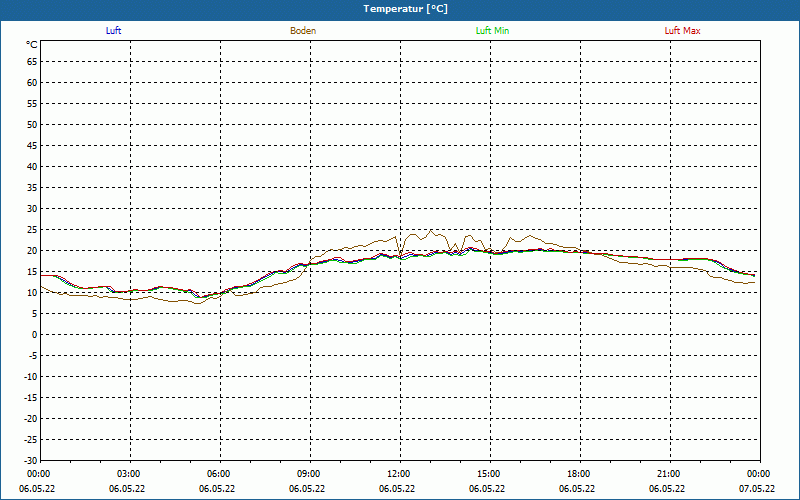
Task: Click the 12:00 time axis label
Action: [400, 474]
